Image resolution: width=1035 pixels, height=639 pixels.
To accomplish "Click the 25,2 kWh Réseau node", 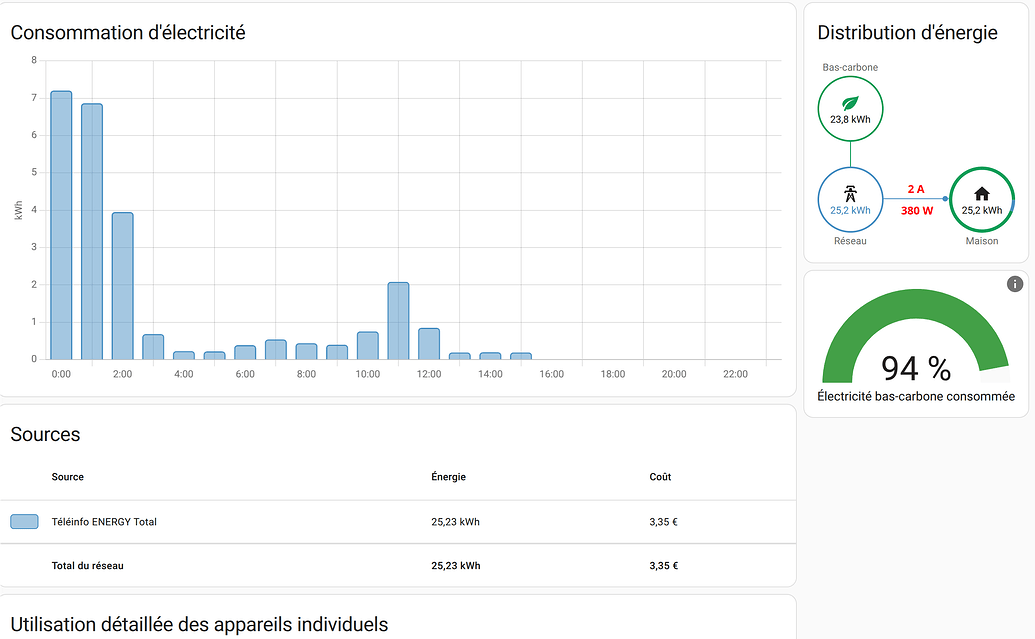I will point(849,210).
